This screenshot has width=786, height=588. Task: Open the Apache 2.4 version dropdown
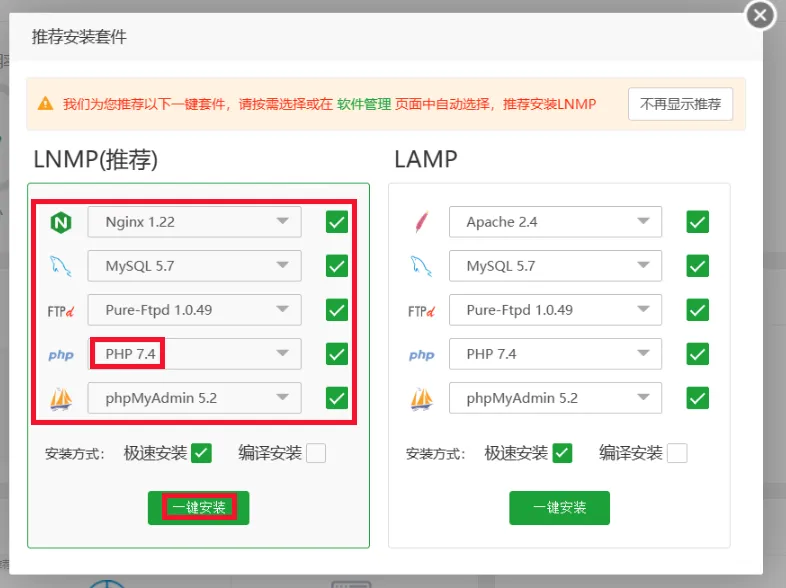coord(555,222)
